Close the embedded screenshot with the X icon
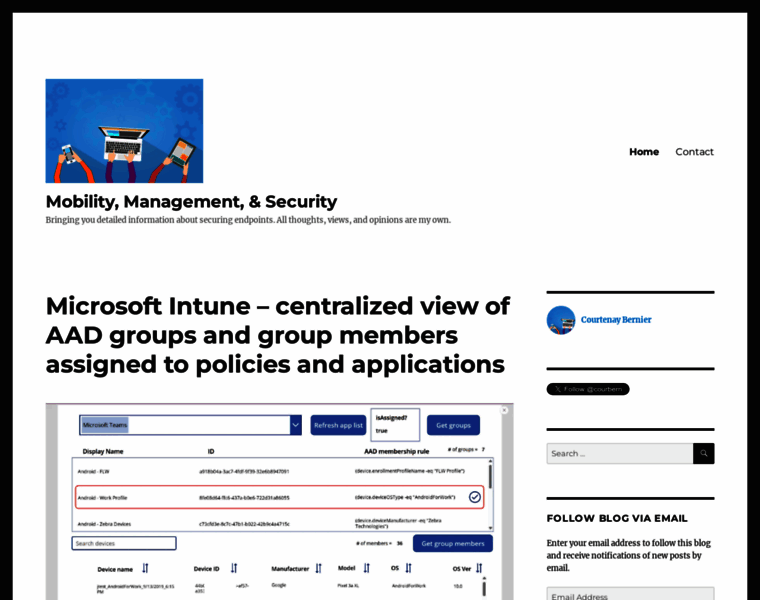The image size is (760, 600). (x=504, y=410)
